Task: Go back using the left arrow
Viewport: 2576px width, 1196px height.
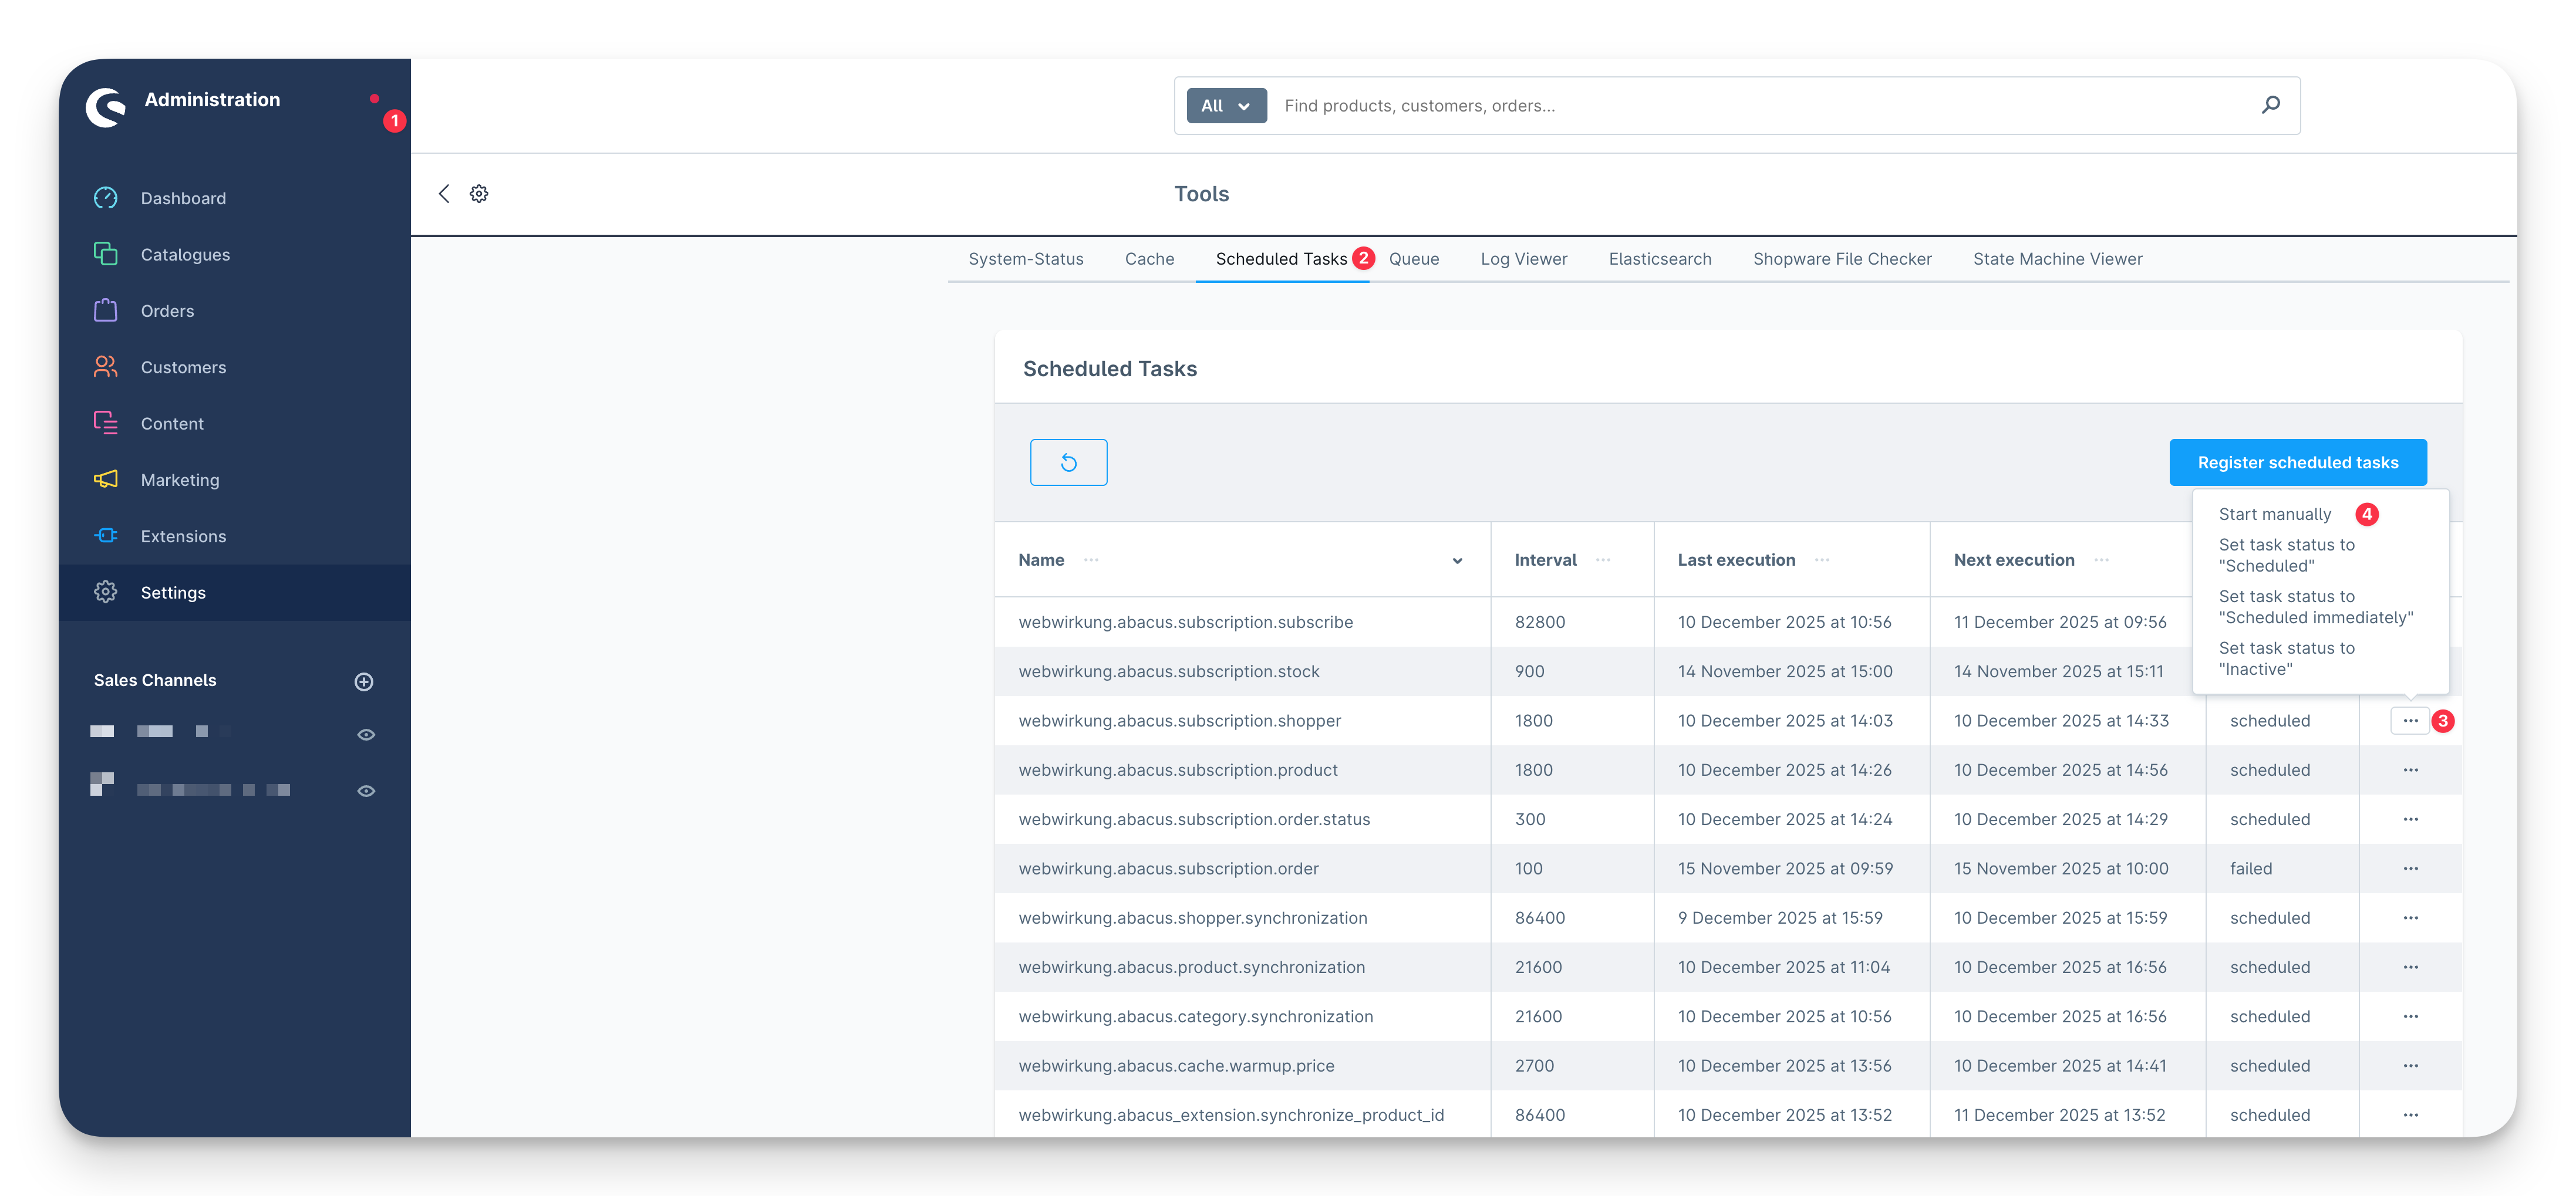Action: point(444,194)
